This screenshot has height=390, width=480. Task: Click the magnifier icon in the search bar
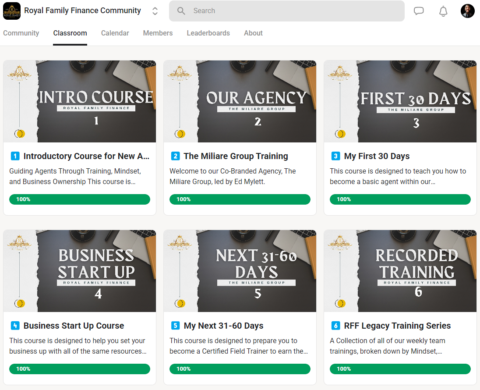pos(181,11)
